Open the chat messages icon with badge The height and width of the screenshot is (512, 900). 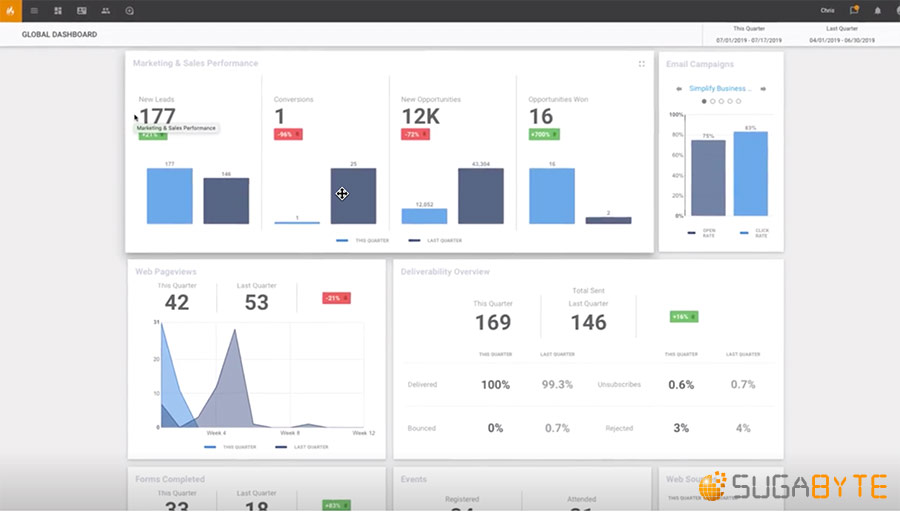[x=854, y=10]
